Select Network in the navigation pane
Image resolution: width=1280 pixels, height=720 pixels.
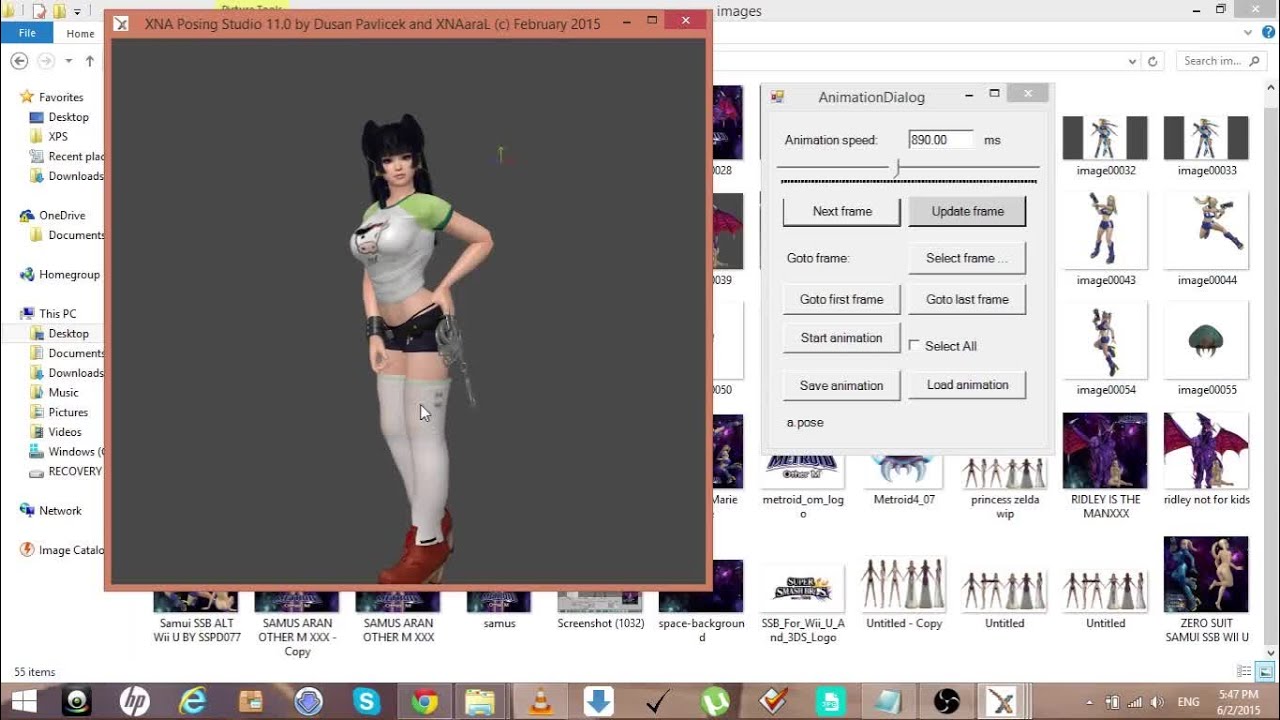click(60, 510)
